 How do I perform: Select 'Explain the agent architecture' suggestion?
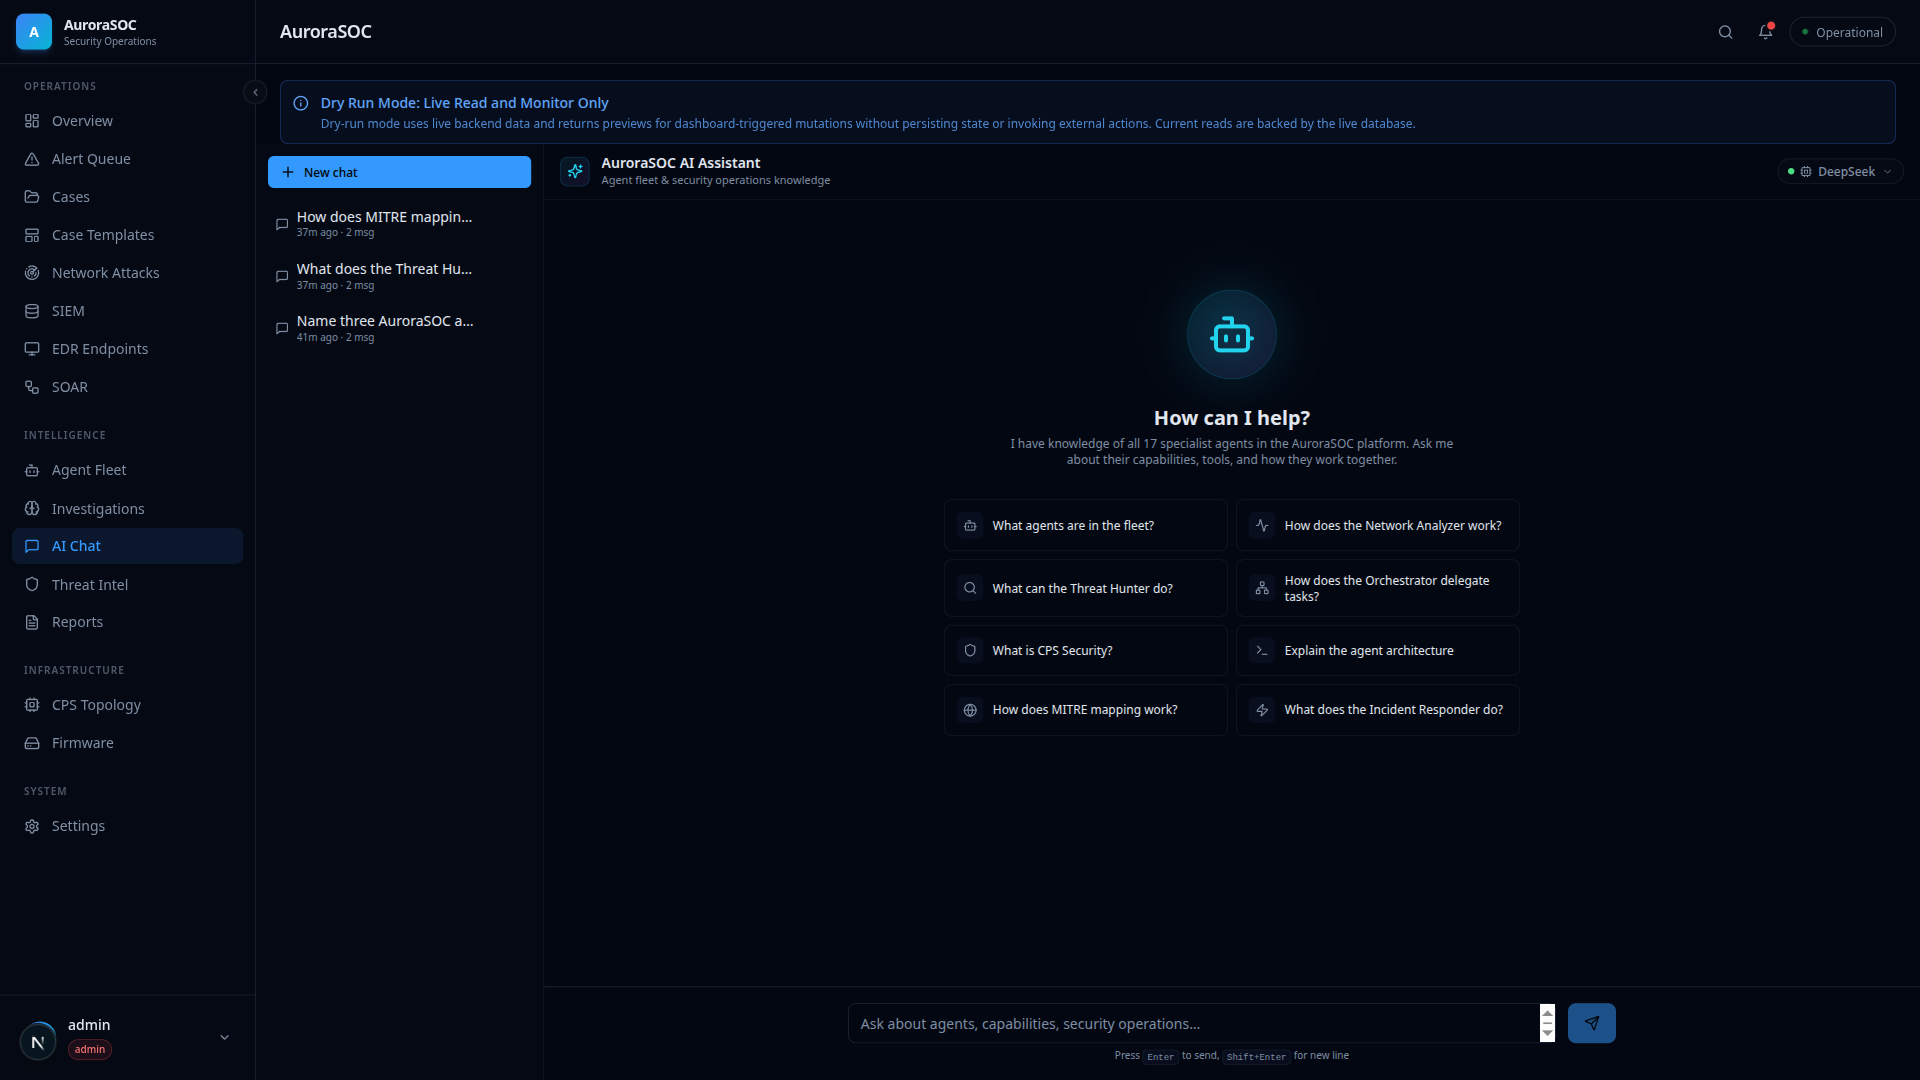click(1377, 650)
